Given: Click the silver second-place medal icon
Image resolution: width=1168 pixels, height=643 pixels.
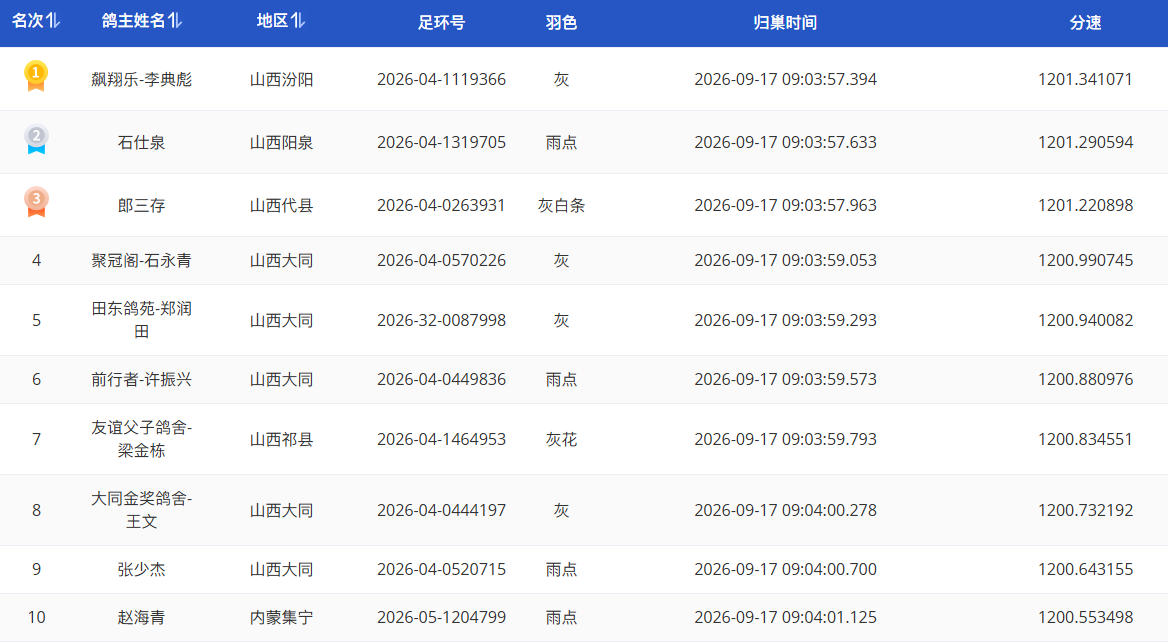Looking at the screenshot, I should [36, 139].
